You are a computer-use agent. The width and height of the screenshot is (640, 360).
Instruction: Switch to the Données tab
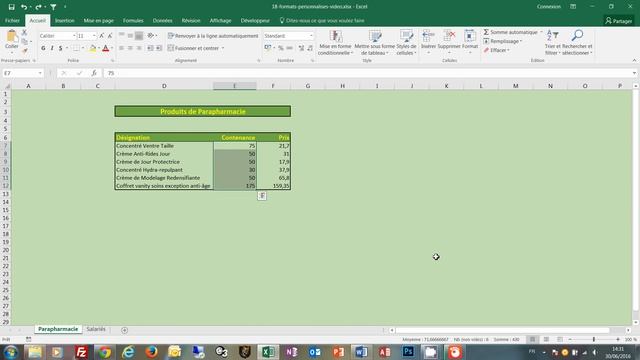coord(162,20)
